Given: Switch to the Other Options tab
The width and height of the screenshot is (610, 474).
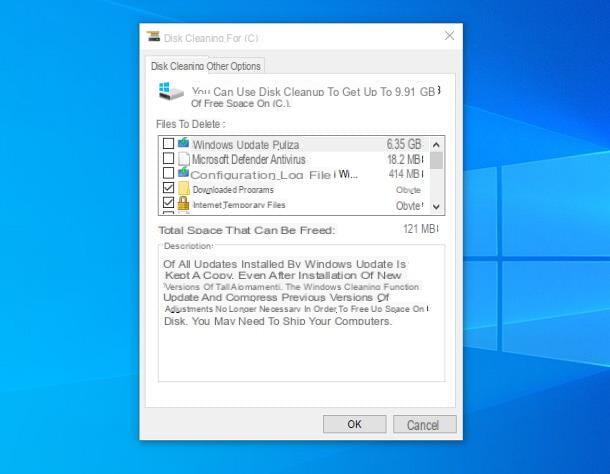Looking at the screenshot, I should click(x=233, y=67).
